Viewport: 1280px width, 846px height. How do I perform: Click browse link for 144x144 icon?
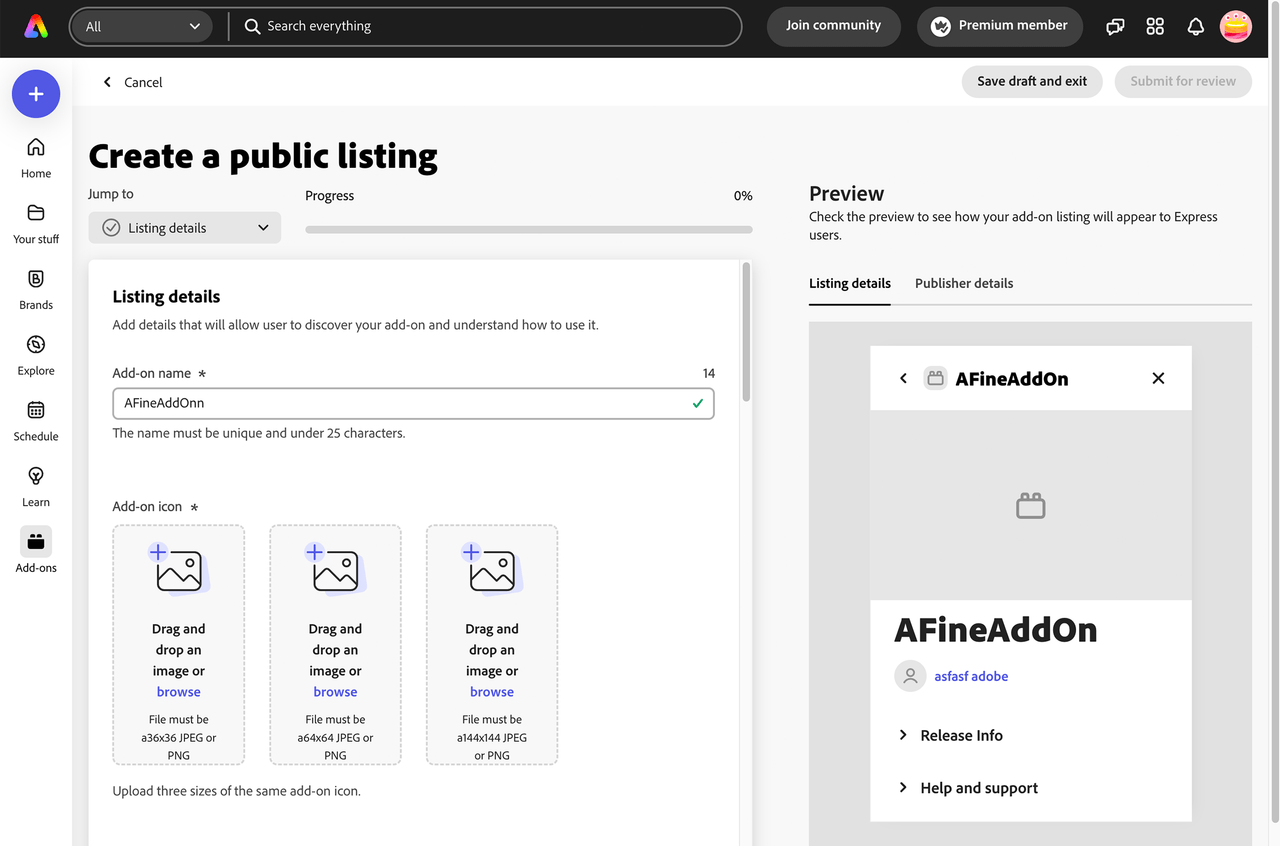[492, 692]
